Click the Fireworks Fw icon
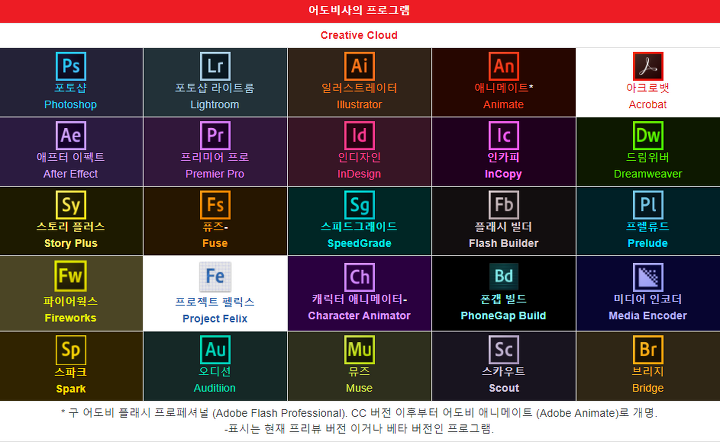Image resolution: width=720 pixels, height=442 pixels. [71, 276]
